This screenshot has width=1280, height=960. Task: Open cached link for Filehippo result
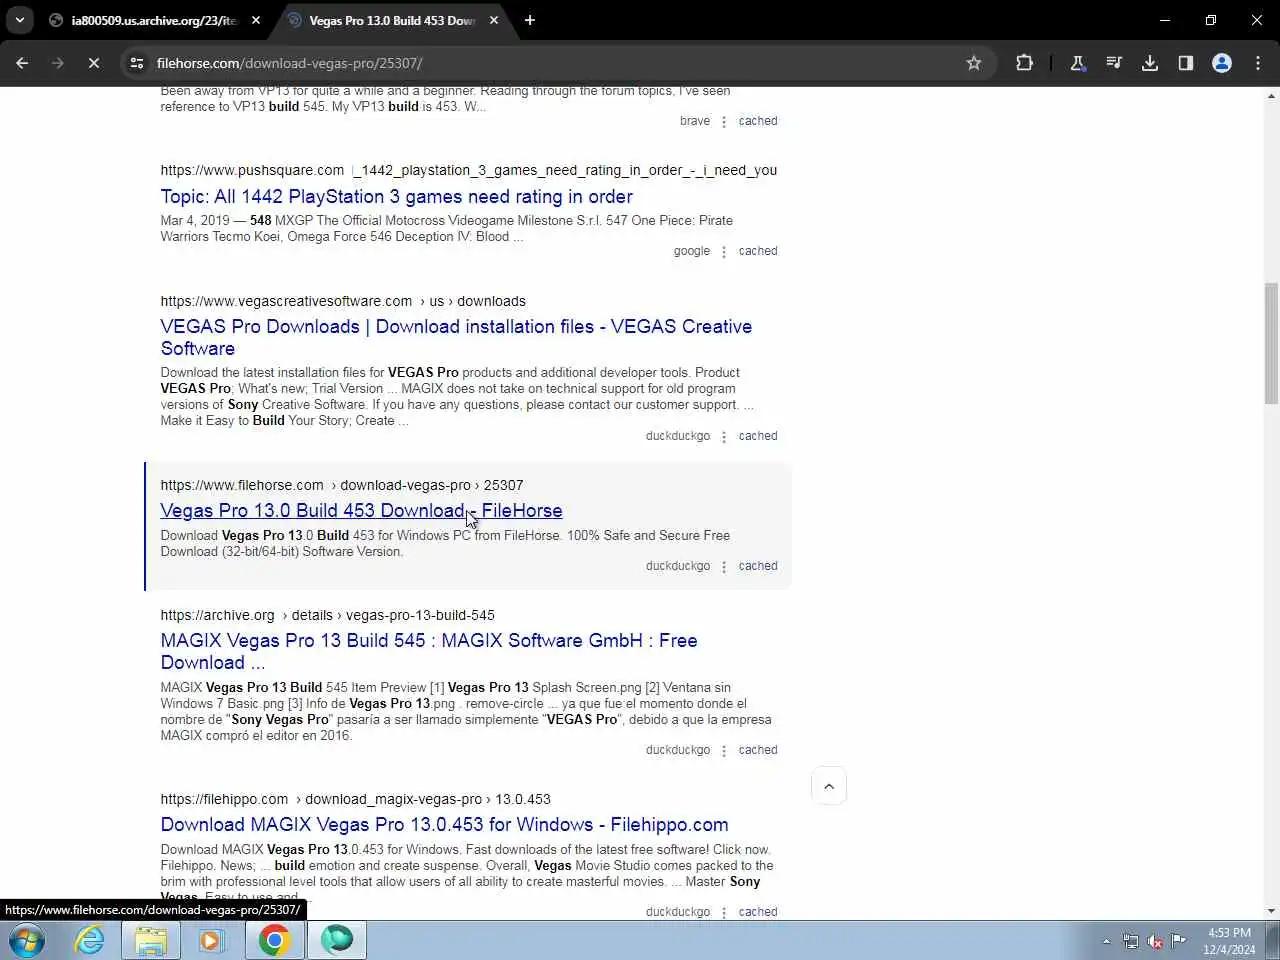coord(758,912)
